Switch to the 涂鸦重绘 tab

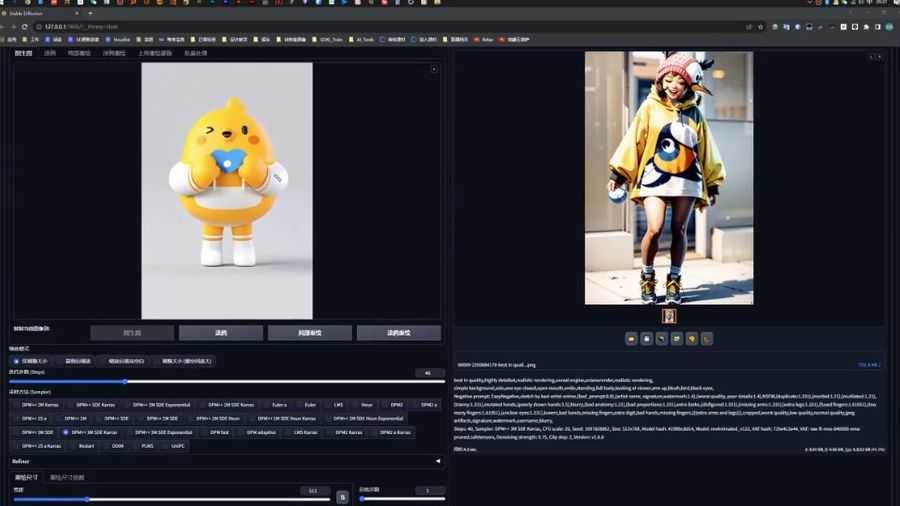point(114,53)
